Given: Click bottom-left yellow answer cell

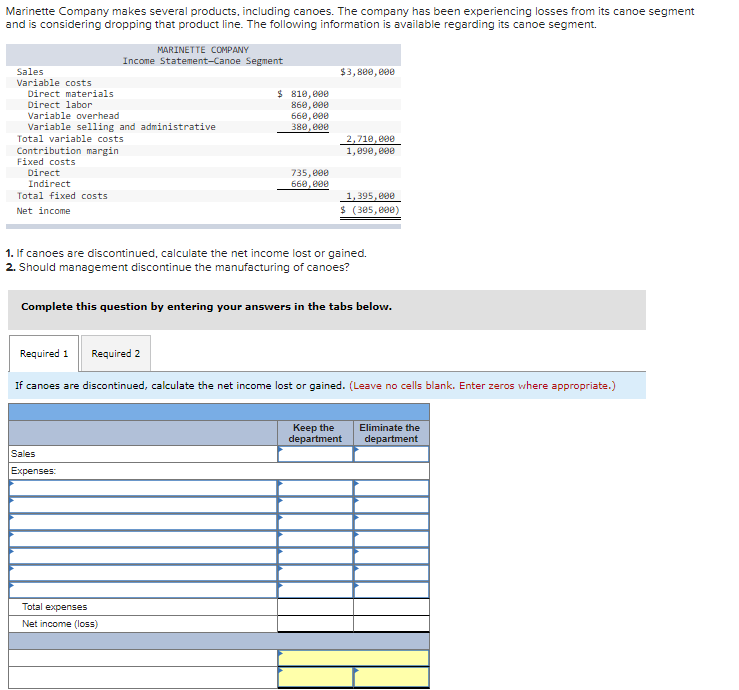Looking at the screenshot, I should pos(315,677).
